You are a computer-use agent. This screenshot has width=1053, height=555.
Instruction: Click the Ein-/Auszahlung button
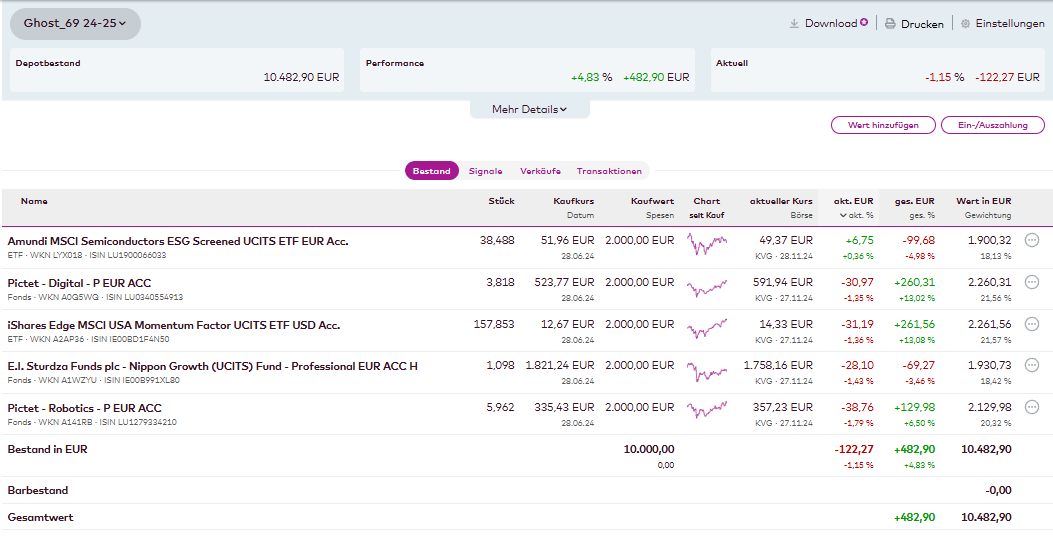[x=992, y=125]
